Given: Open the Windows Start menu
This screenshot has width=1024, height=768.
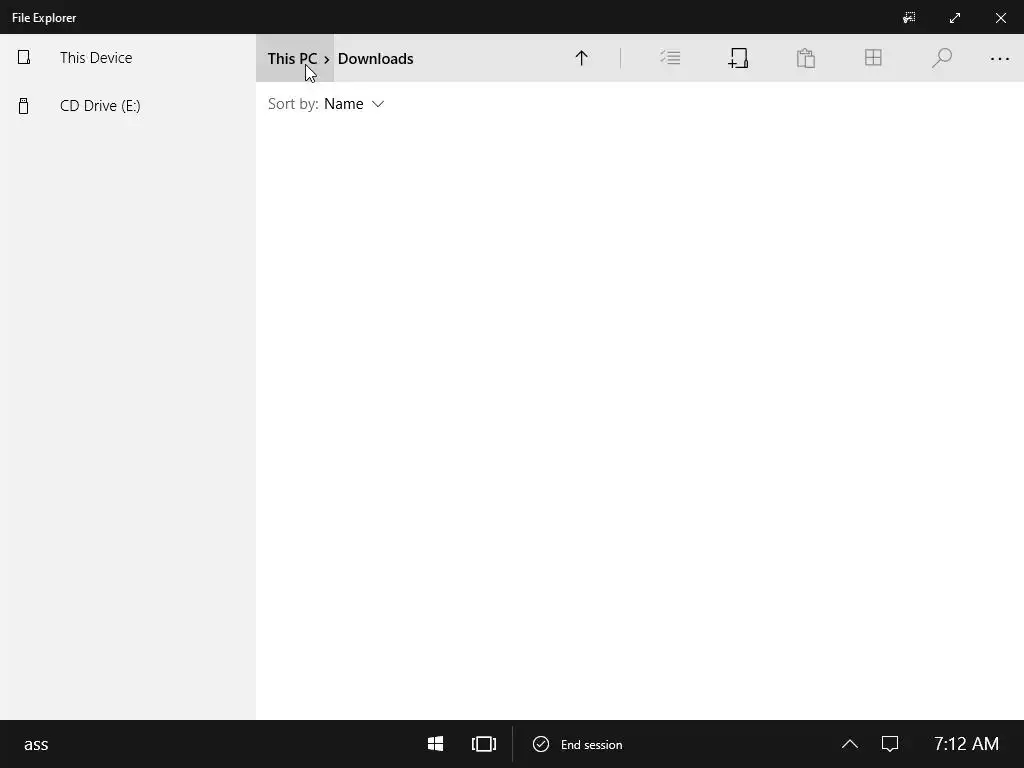Looking at the screenshot, I should pyautogui.click(x=436, y=744).
